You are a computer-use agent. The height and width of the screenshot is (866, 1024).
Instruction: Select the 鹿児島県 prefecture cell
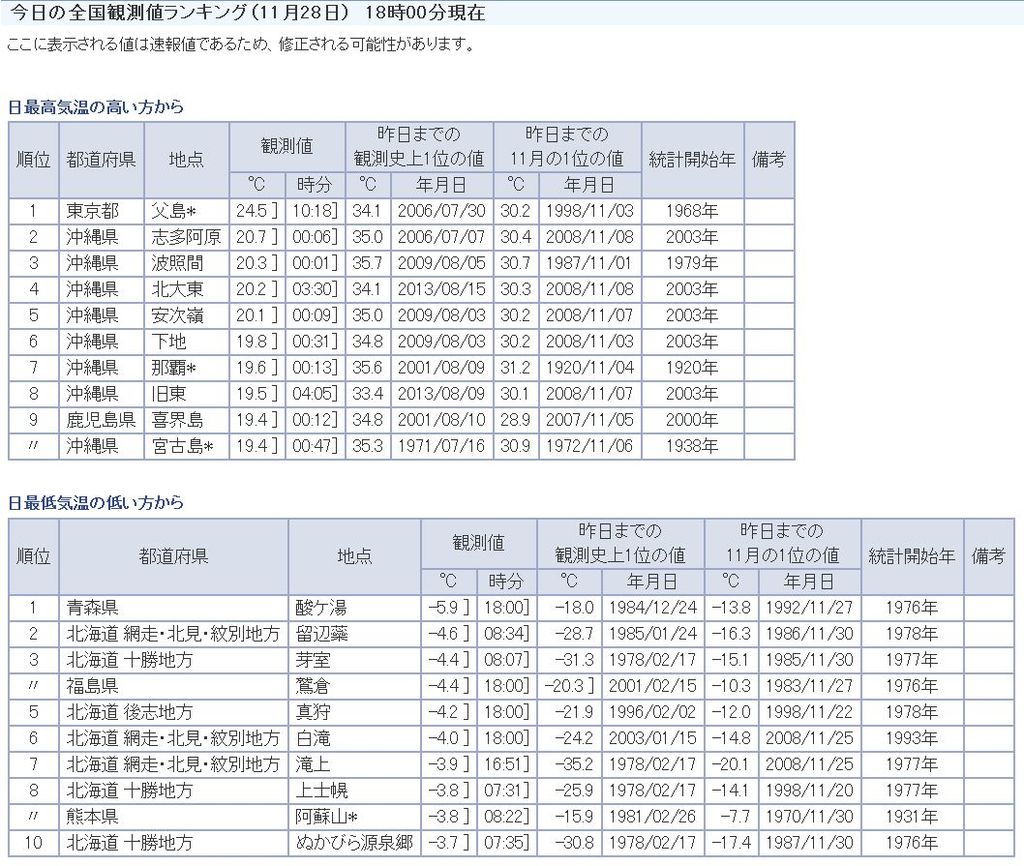[x=101, y=420]
